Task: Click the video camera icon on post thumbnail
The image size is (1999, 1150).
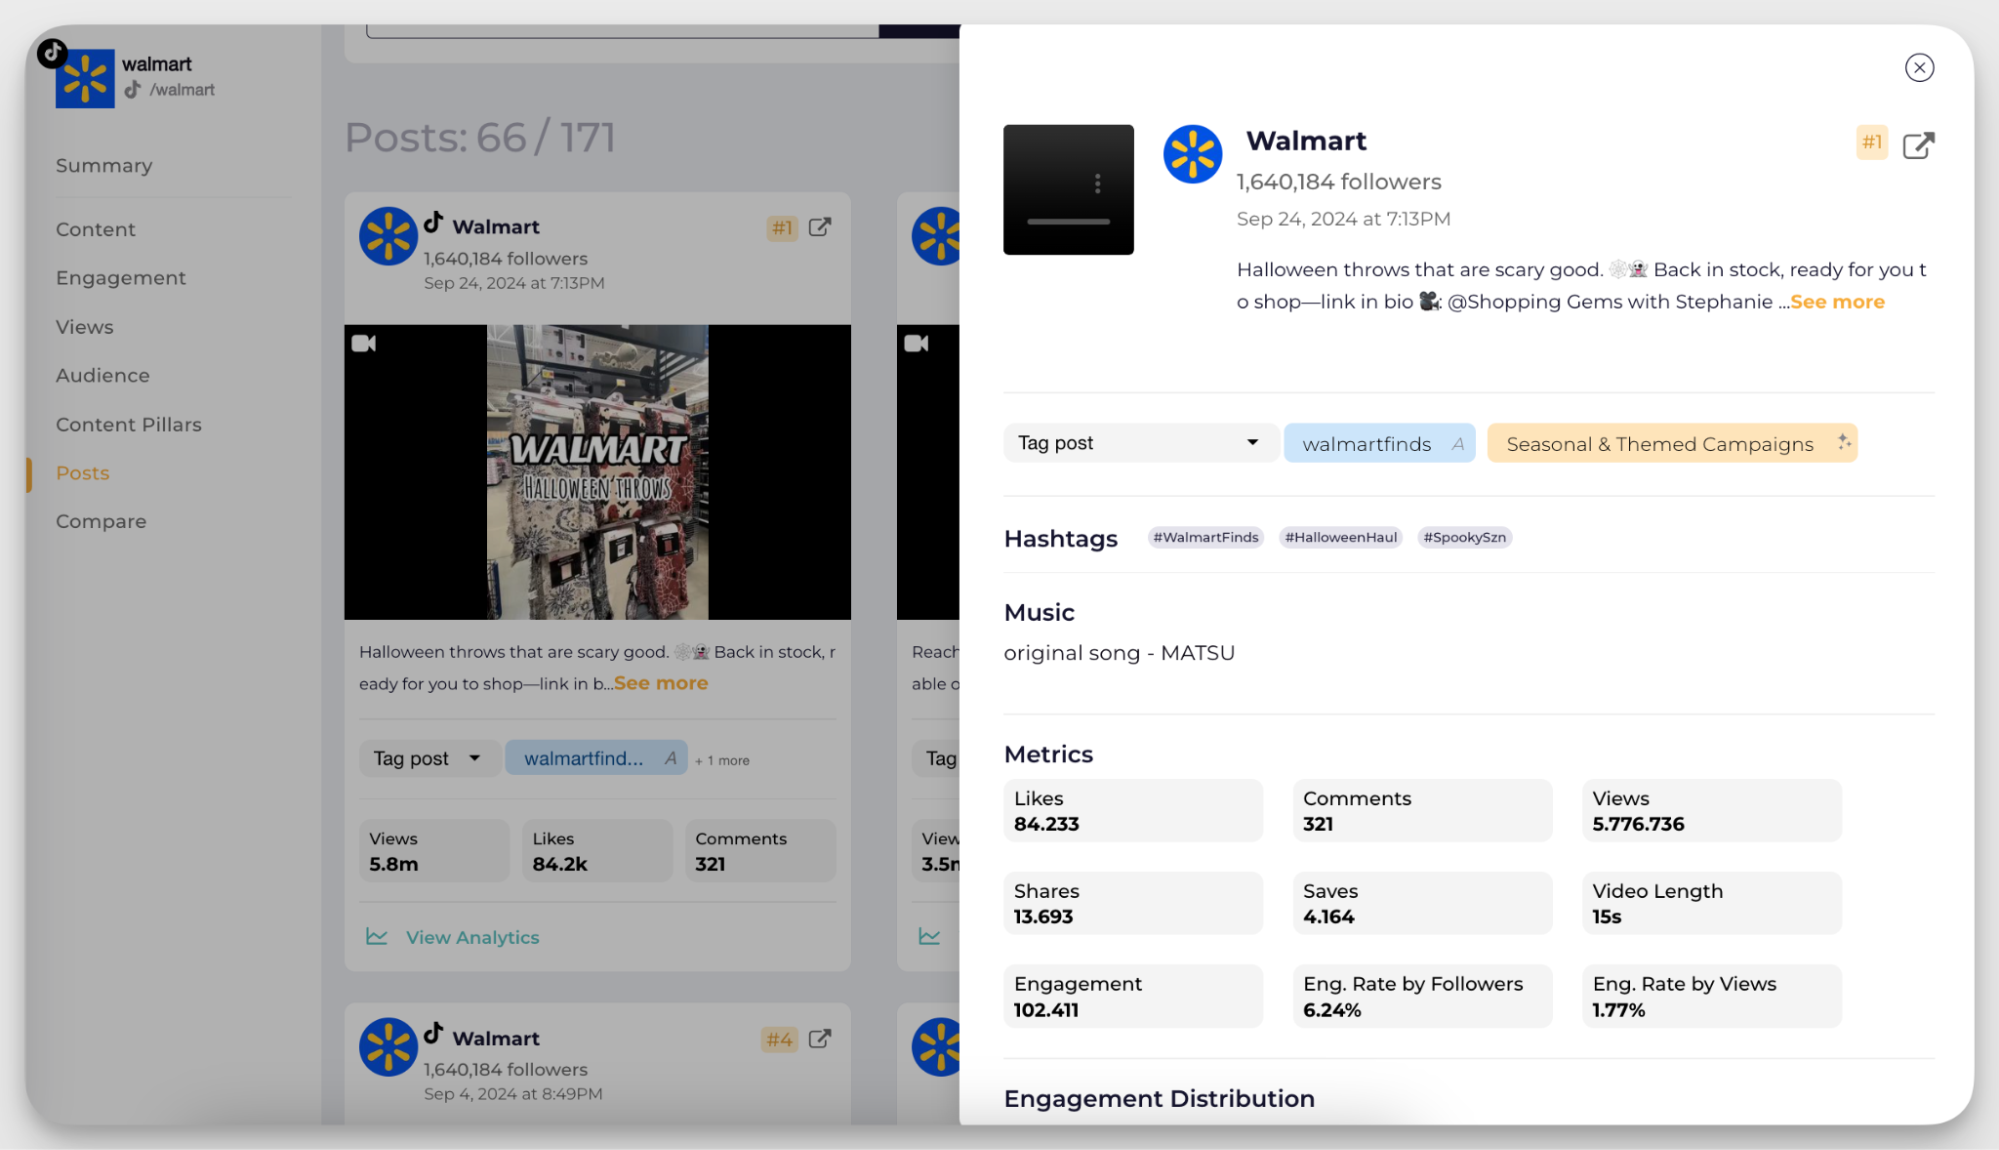Action: tap(365, 343)
